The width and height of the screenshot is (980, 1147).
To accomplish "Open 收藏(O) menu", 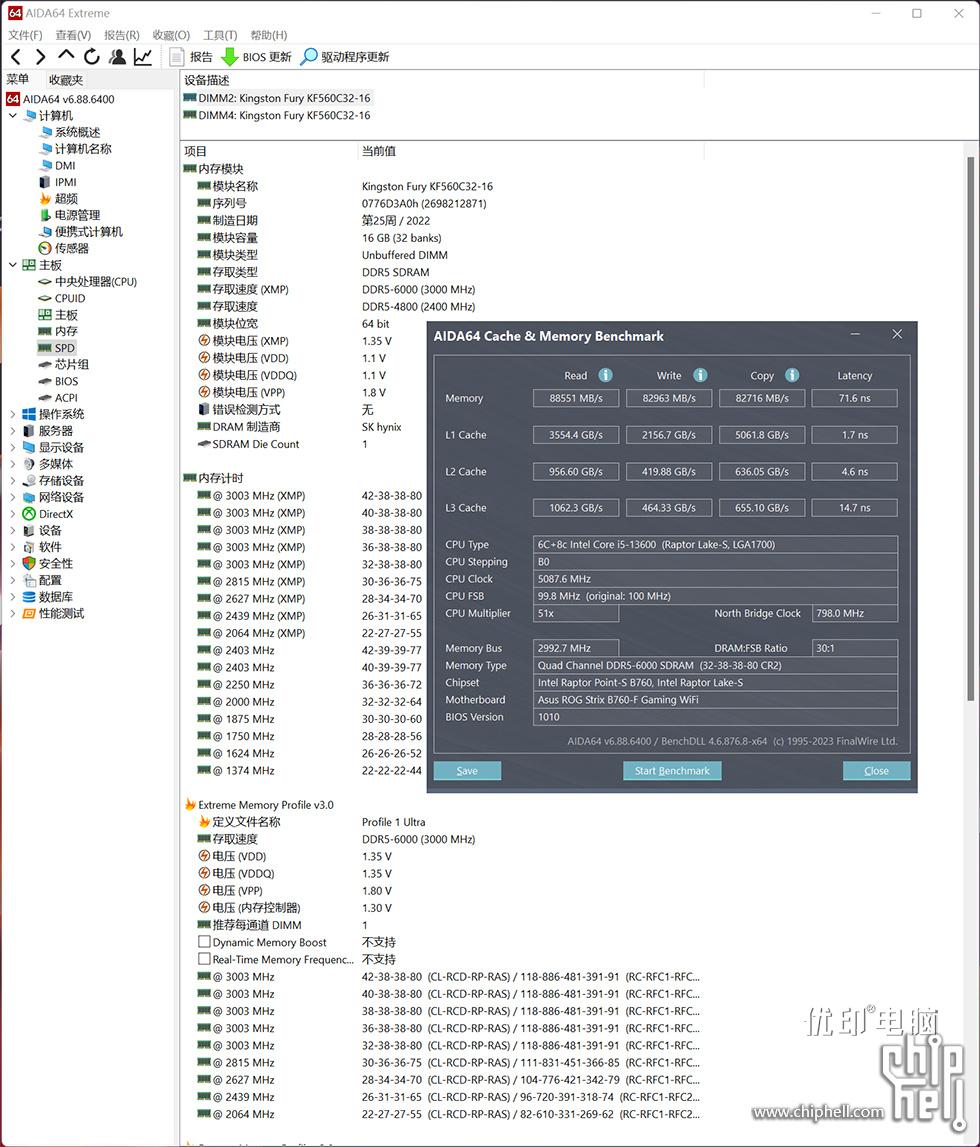I will (x=171, y=34).
